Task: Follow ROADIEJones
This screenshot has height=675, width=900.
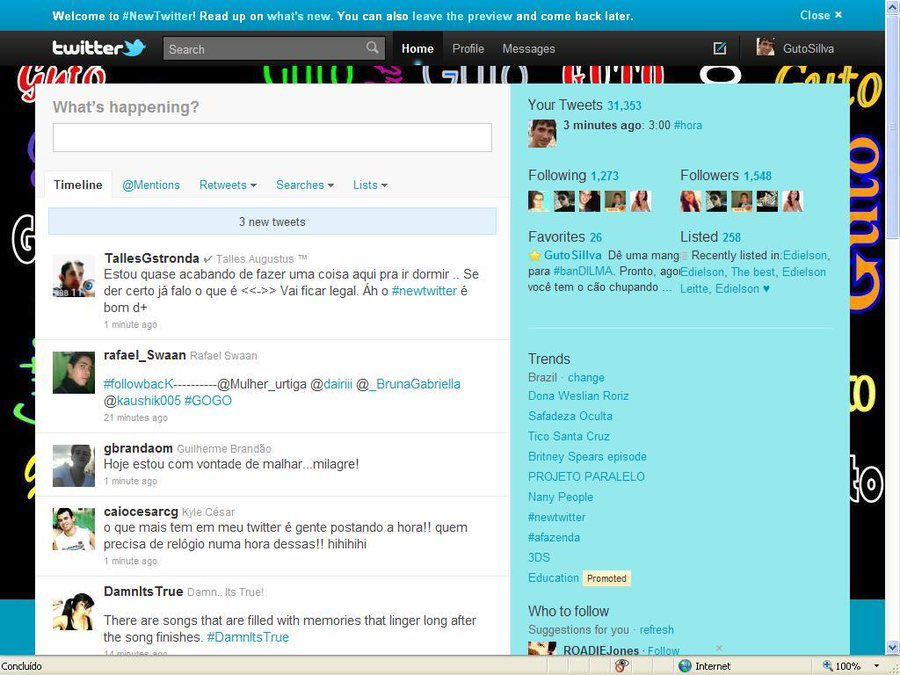Action: coord(663,650)
